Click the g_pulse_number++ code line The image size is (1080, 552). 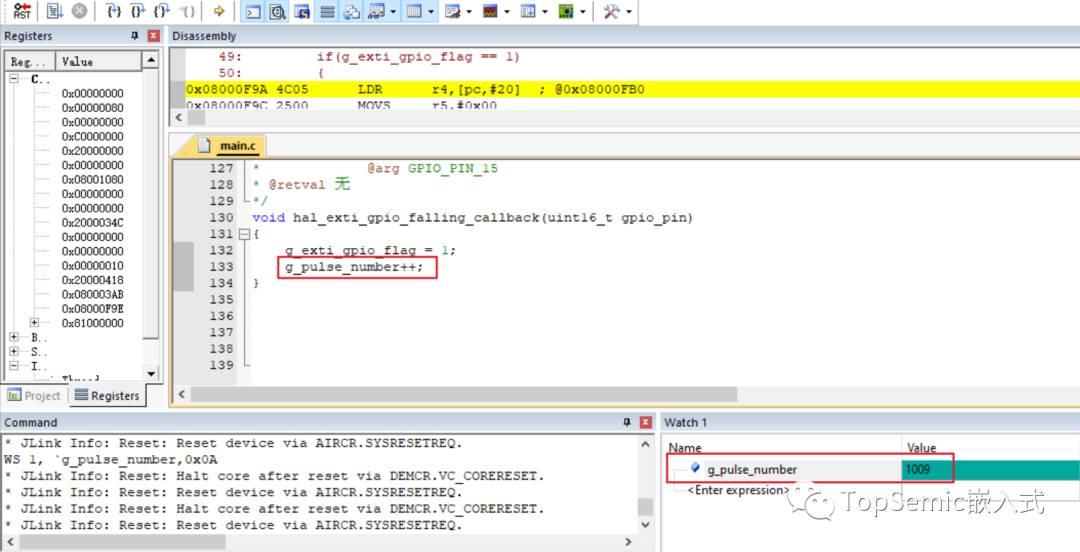coord(354,267)
